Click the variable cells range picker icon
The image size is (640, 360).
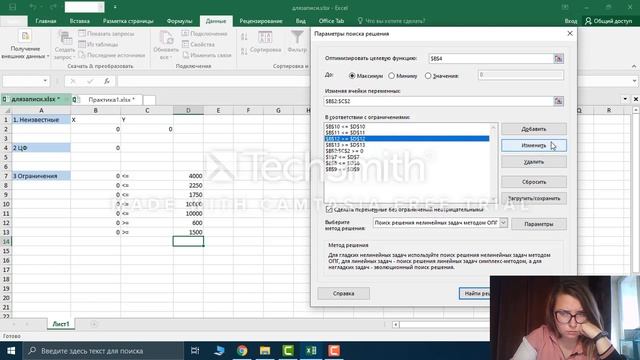558,101
